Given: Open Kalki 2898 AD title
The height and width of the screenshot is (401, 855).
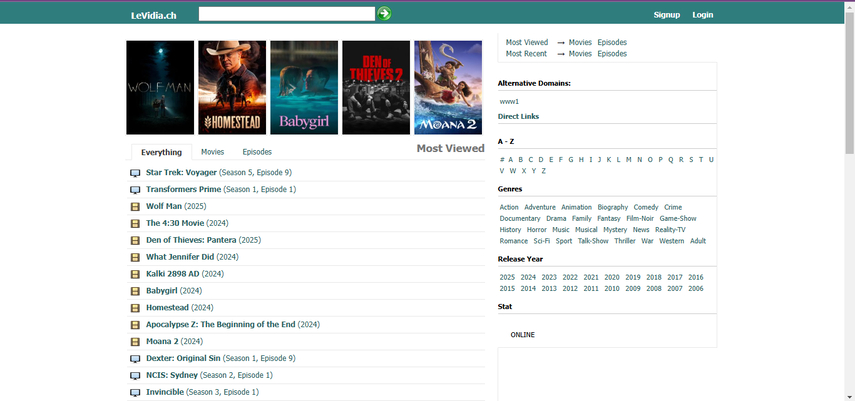Looking at the screenshot, I should (x=185, y=274).
